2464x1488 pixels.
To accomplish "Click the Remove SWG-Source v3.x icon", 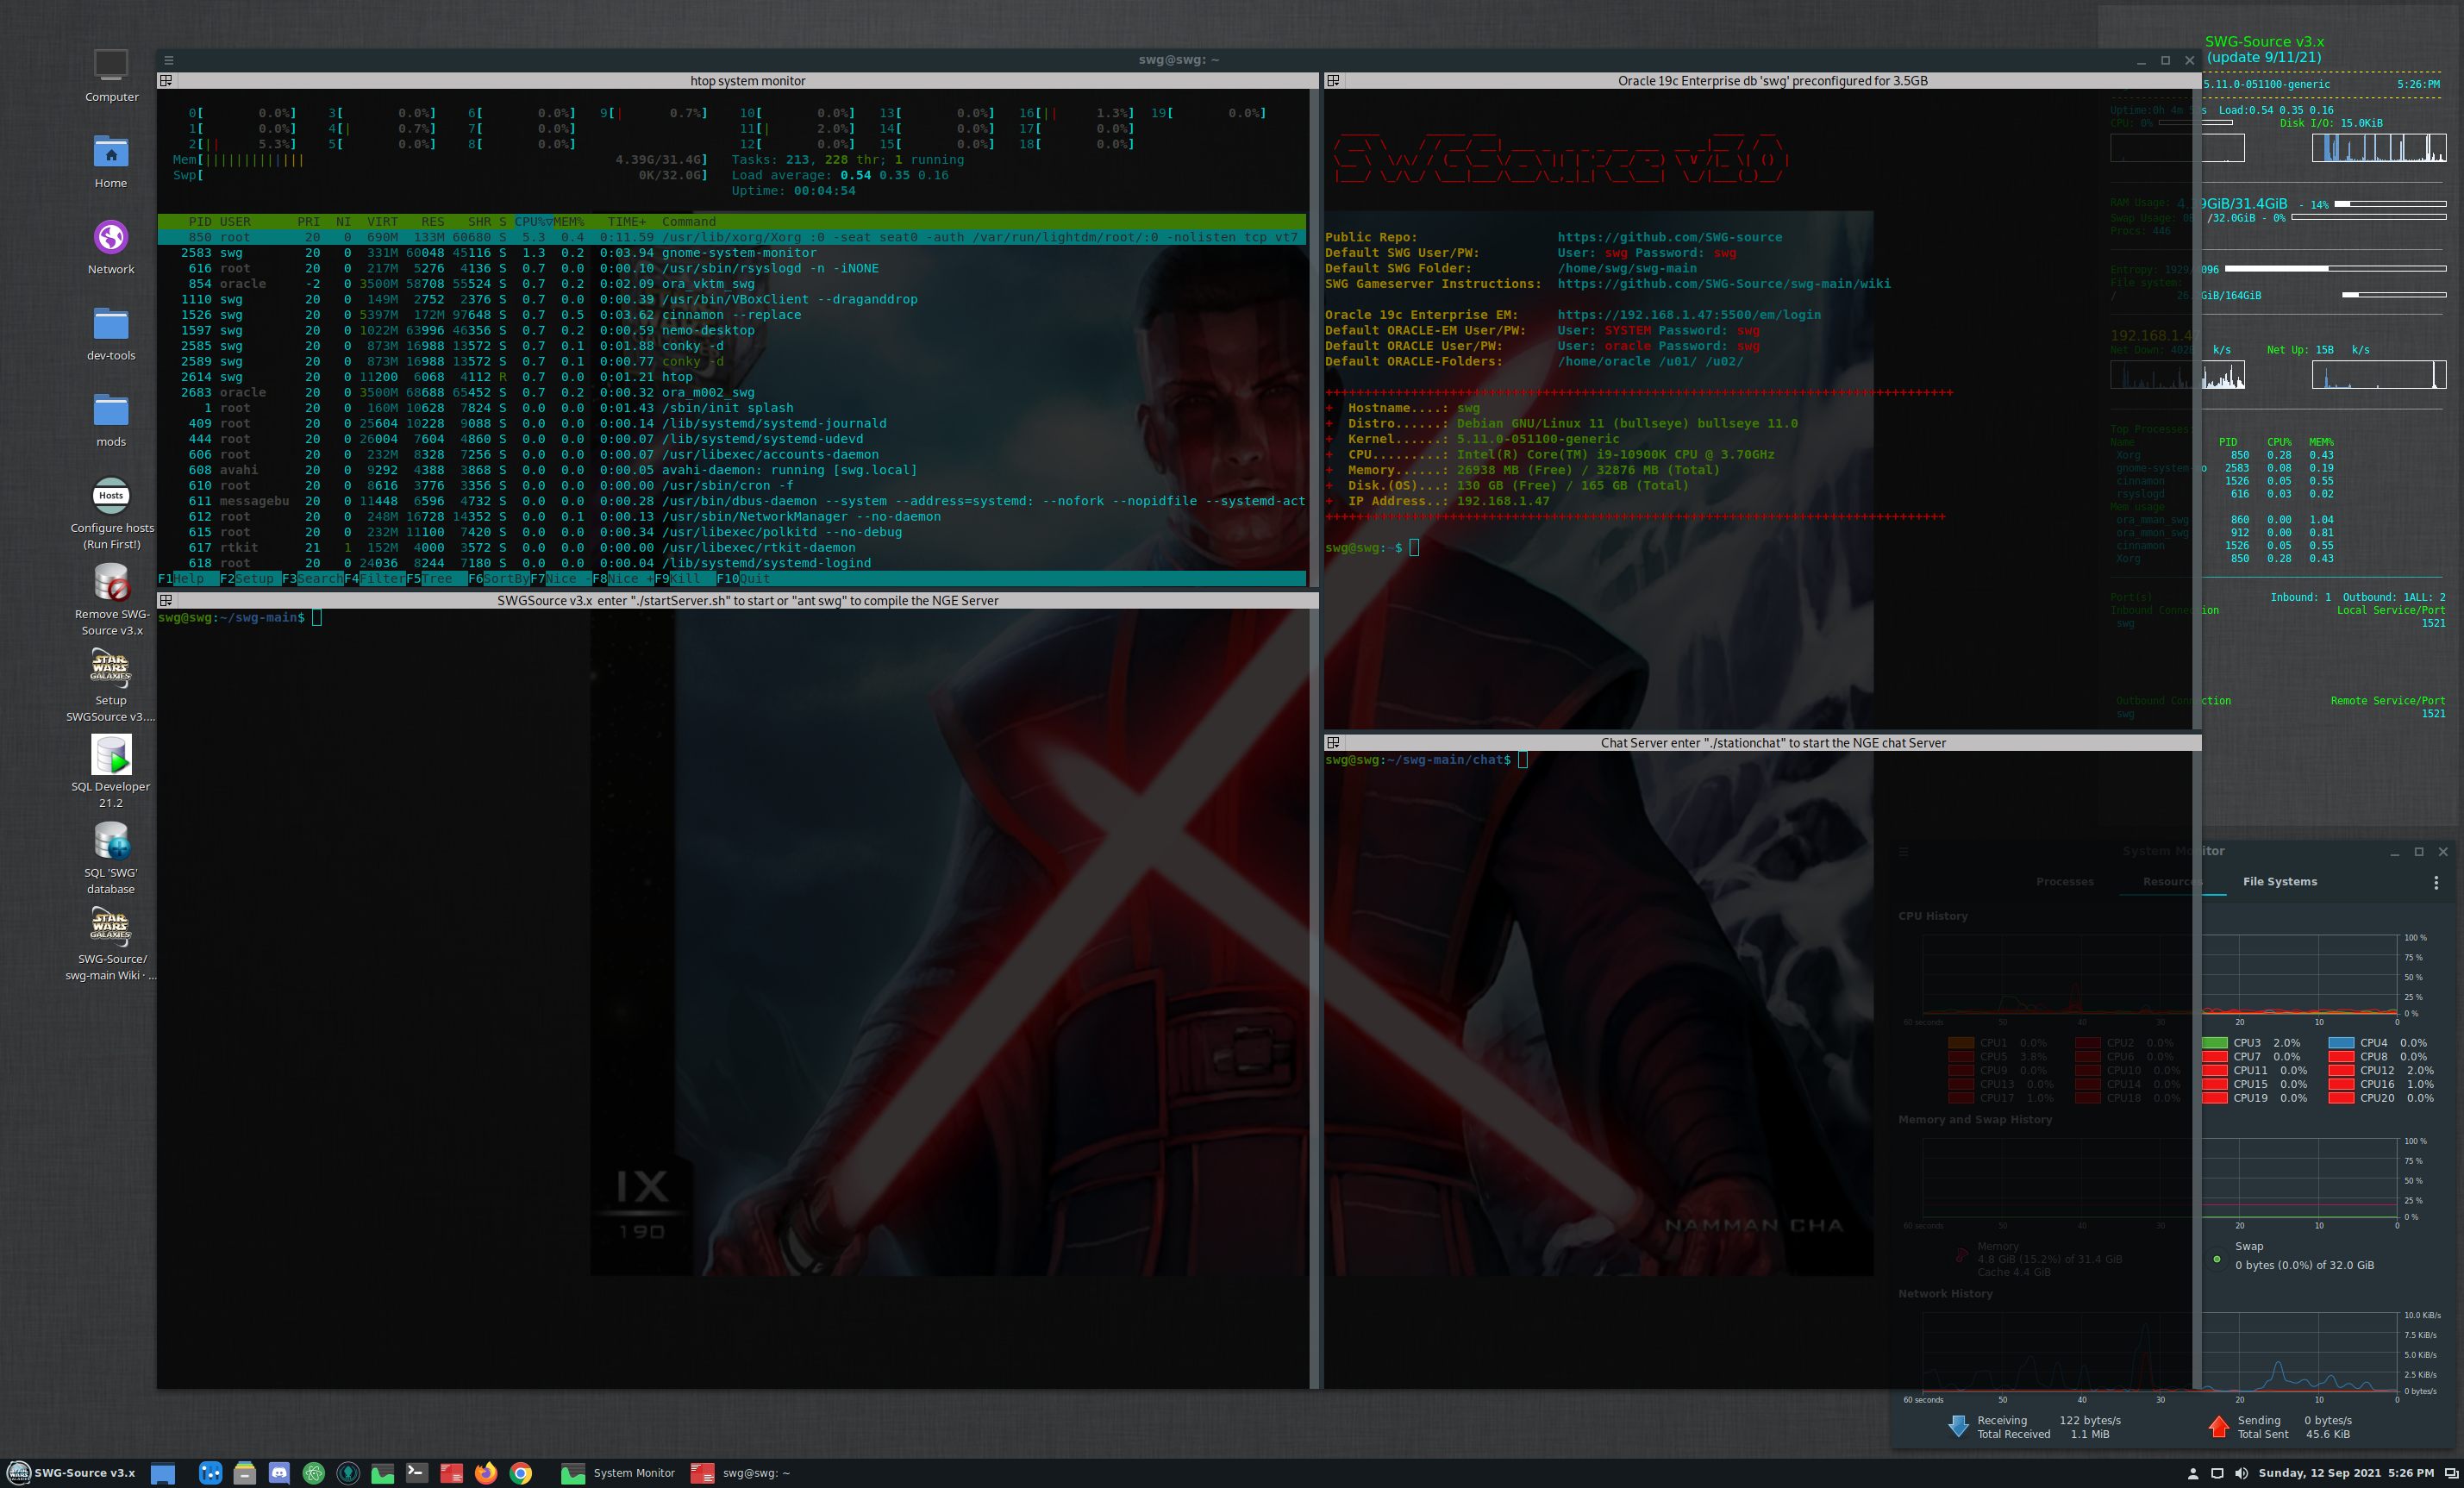I will 111,582.
